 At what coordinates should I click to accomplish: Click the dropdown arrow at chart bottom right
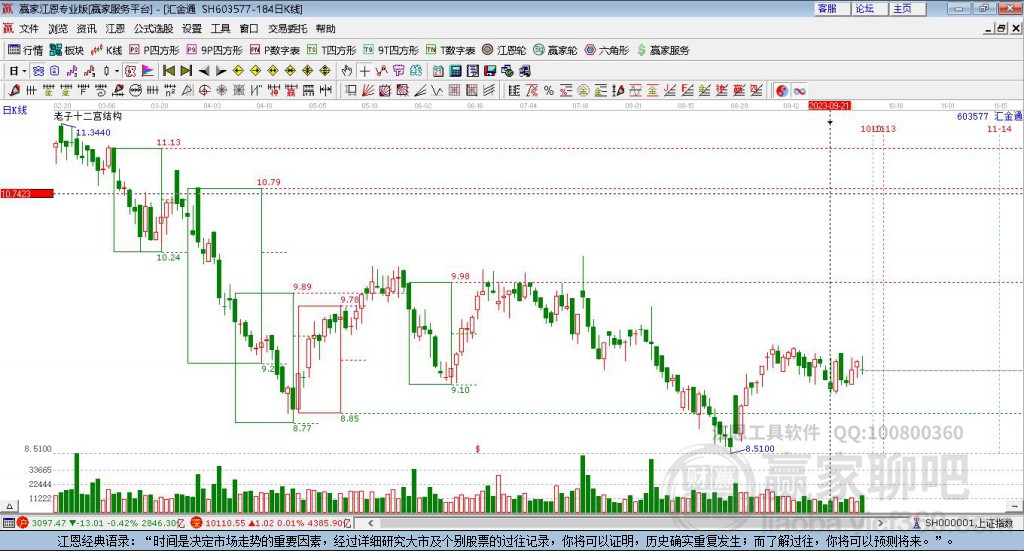(1014, 506)
